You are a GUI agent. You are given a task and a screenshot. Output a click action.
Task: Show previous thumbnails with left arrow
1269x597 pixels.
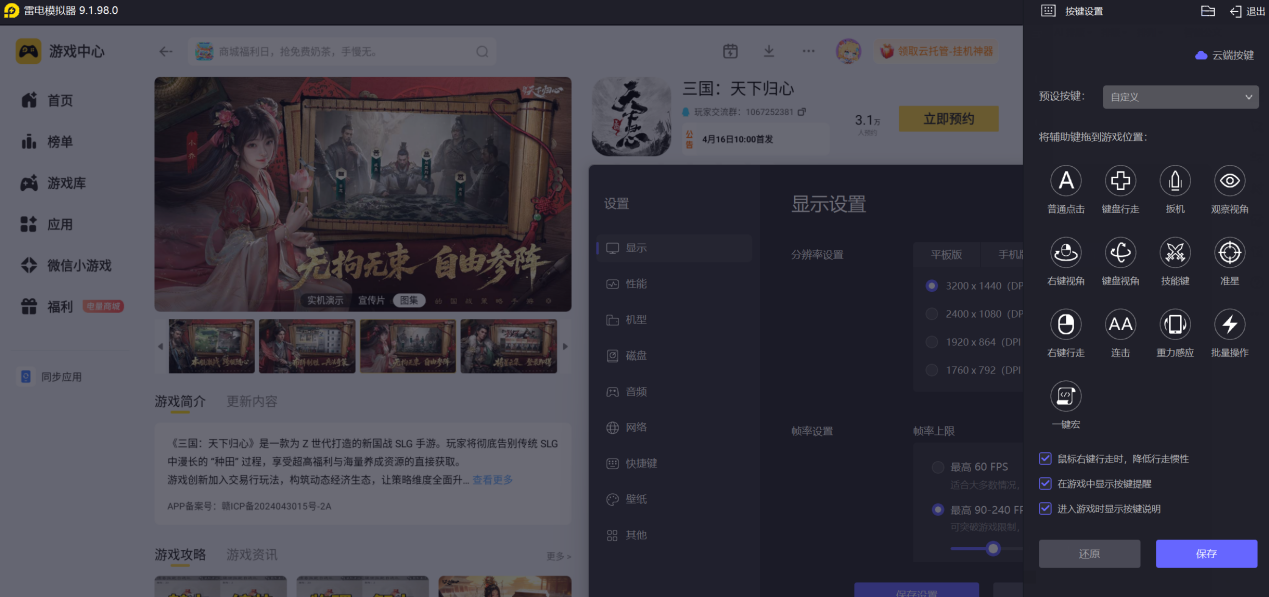click(x=161, y=346)
